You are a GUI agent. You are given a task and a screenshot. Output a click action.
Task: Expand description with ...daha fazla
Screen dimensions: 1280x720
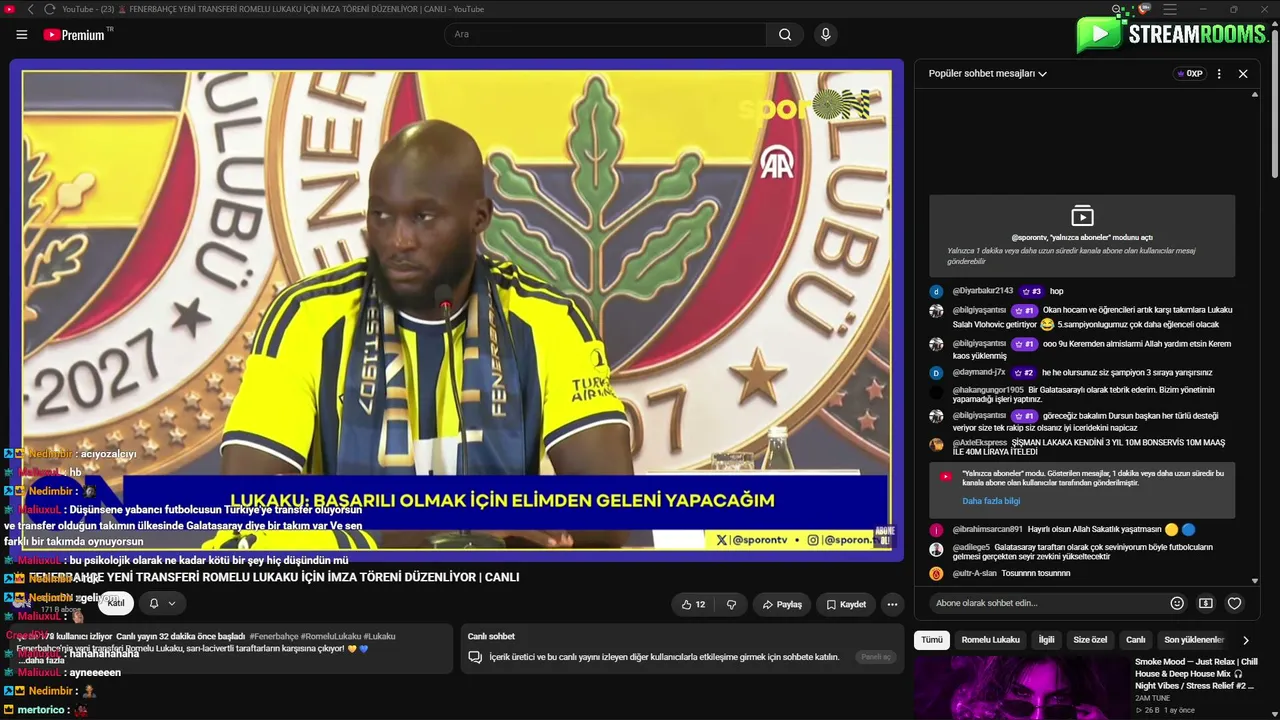pyautogui.click(x=41, y=661)
